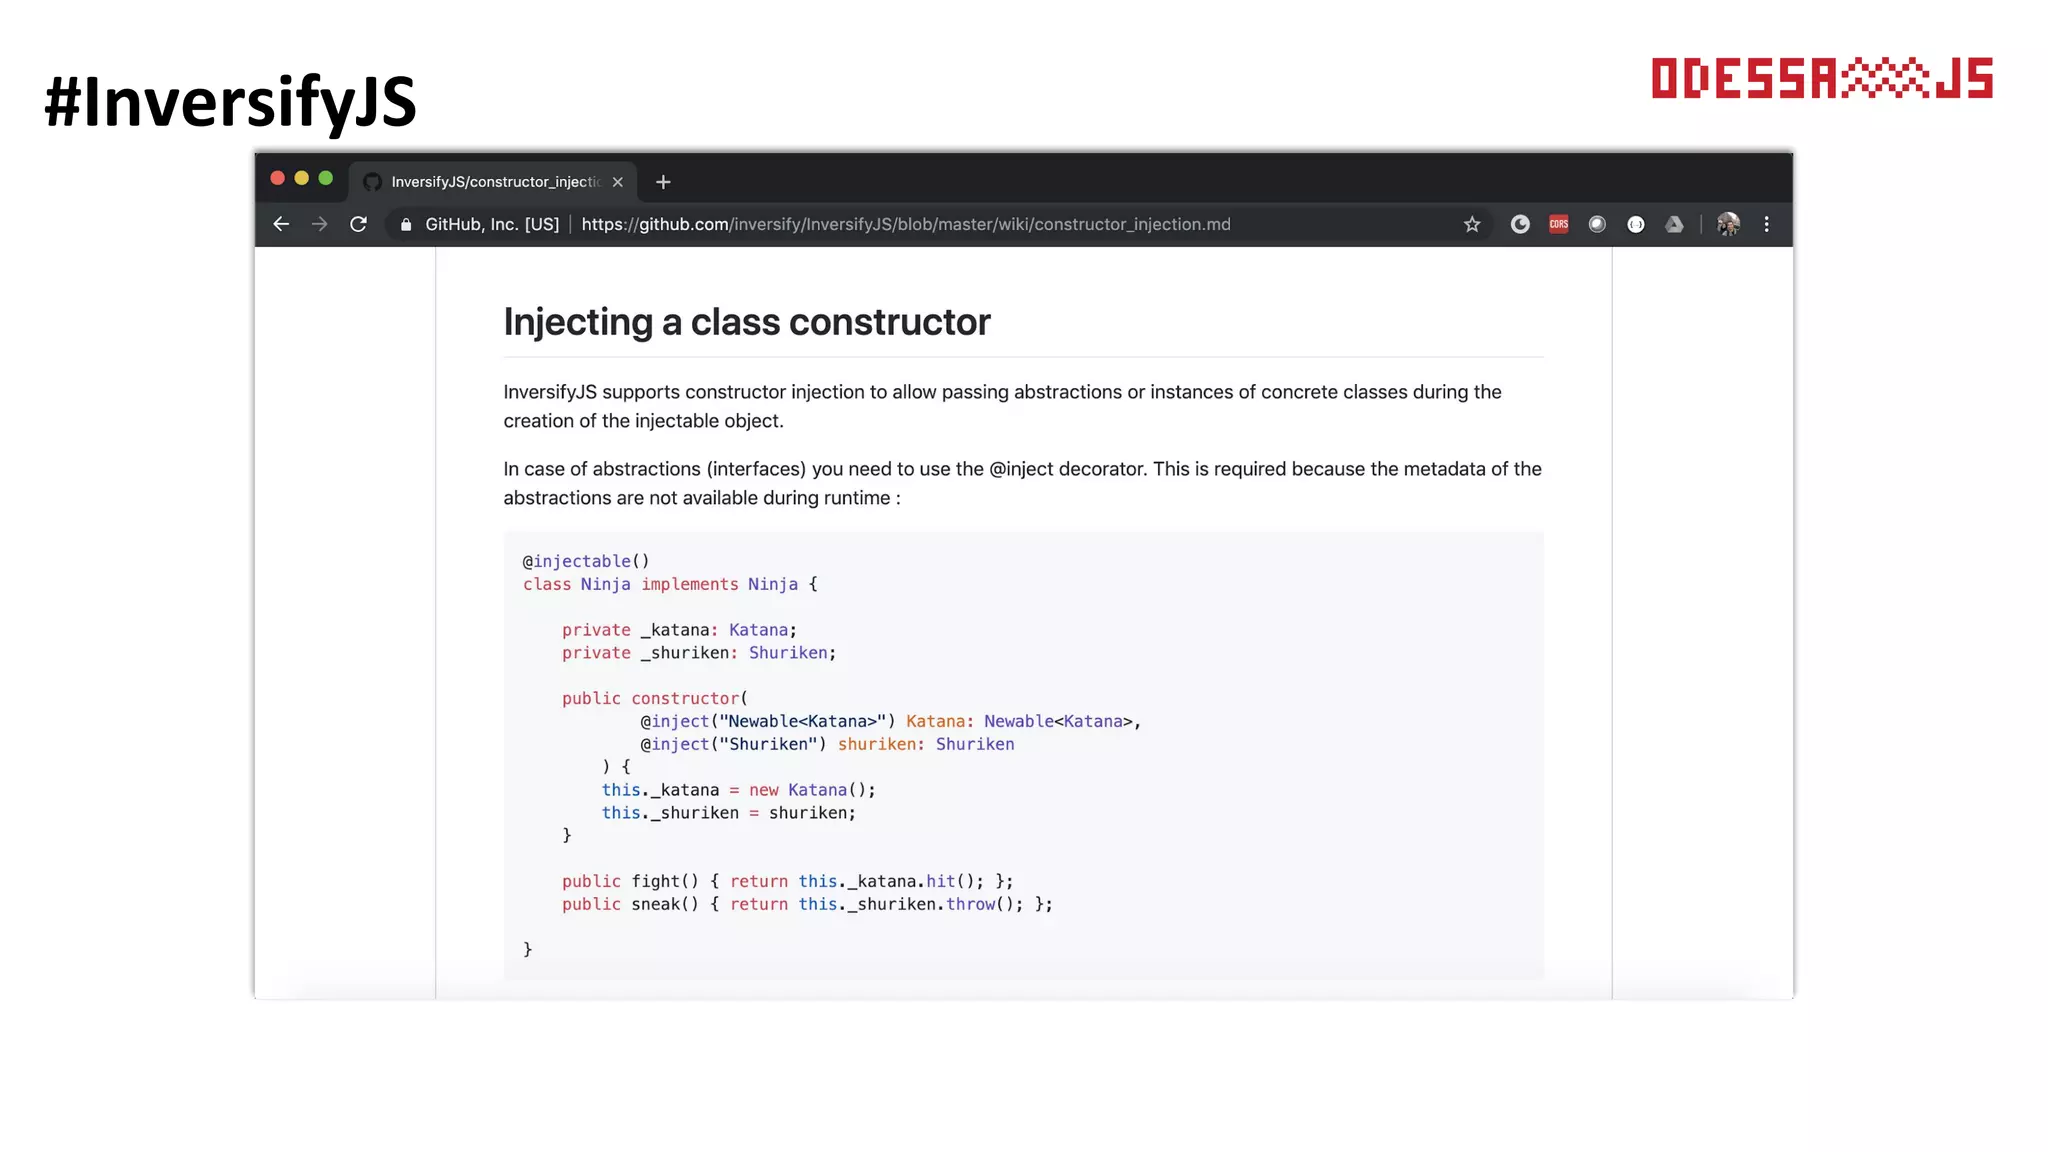Bookmark this page with the star icon
Screen dimensions: 2048x1152
[1471, 224]
